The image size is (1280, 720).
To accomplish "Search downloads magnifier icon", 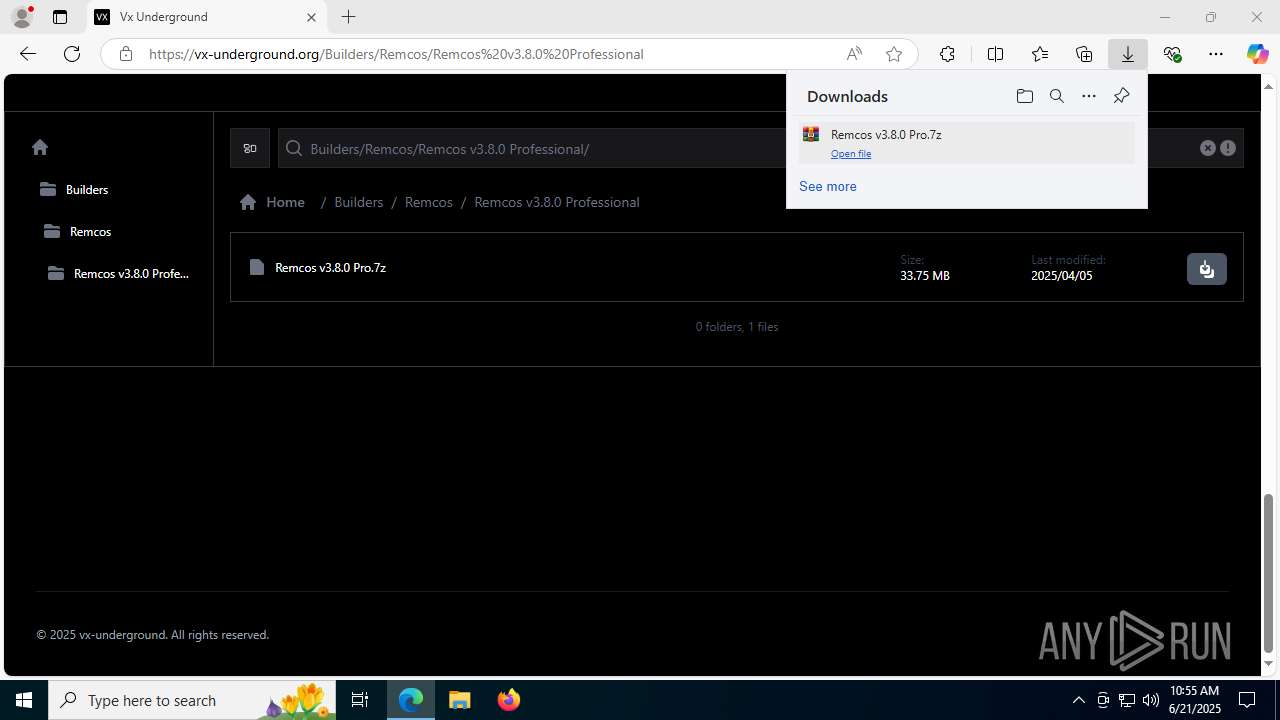I will pyautogui.click(x=1056, y=96).
